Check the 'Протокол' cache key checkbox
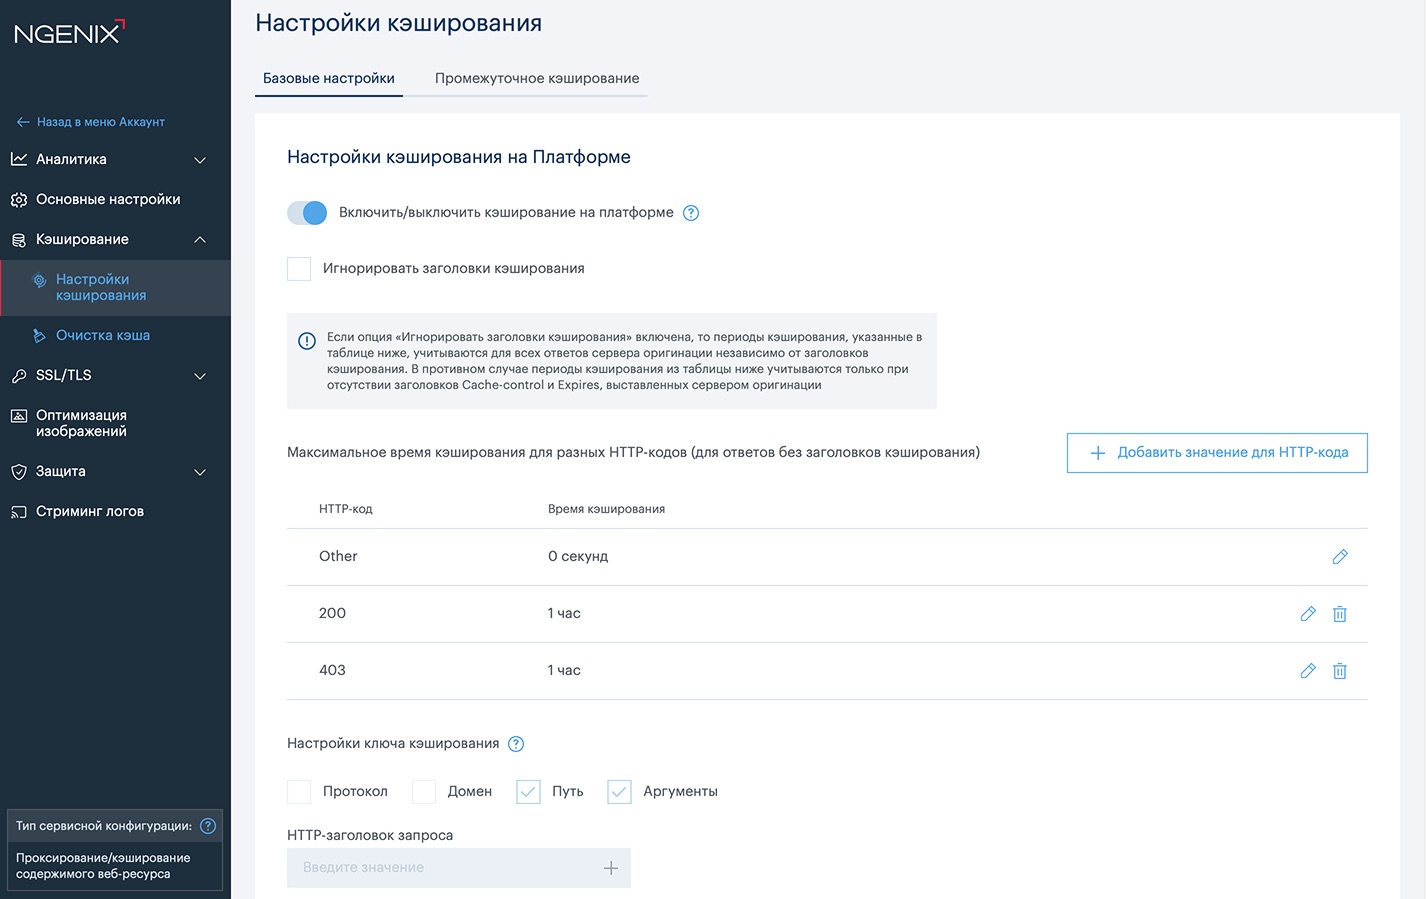 [x=299, y=792]
